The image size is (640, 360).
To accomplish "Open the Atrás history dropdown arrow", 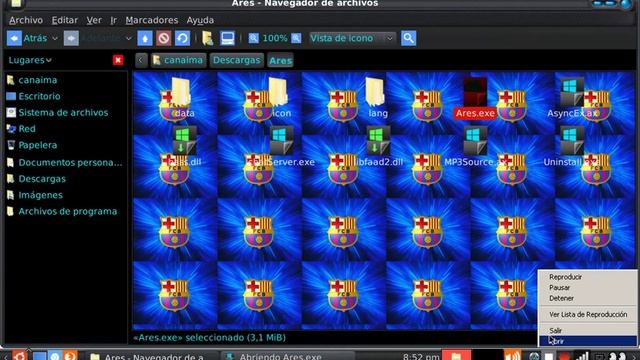I will click(55, 38).
